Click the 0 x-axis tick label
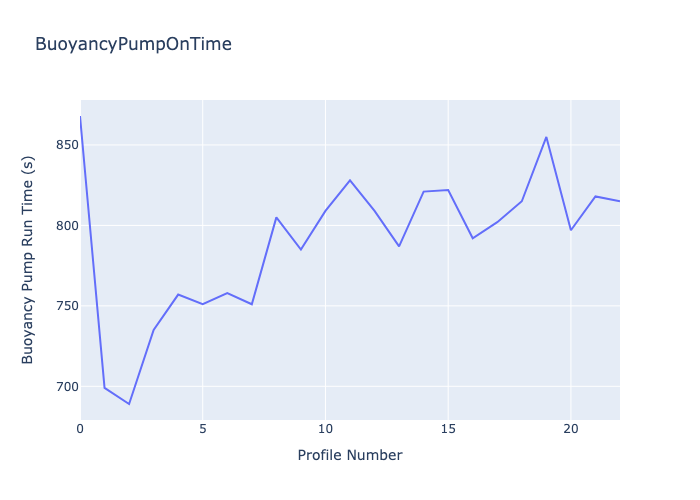This screenshot has width=700, height=500. click(80, 428)
